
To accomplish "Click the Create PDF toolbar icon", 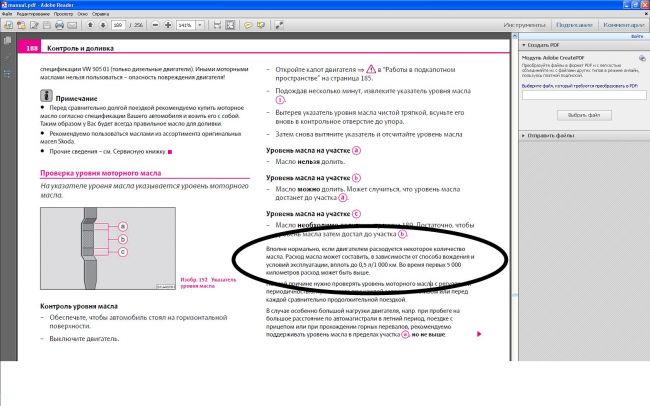I will 8,25.
